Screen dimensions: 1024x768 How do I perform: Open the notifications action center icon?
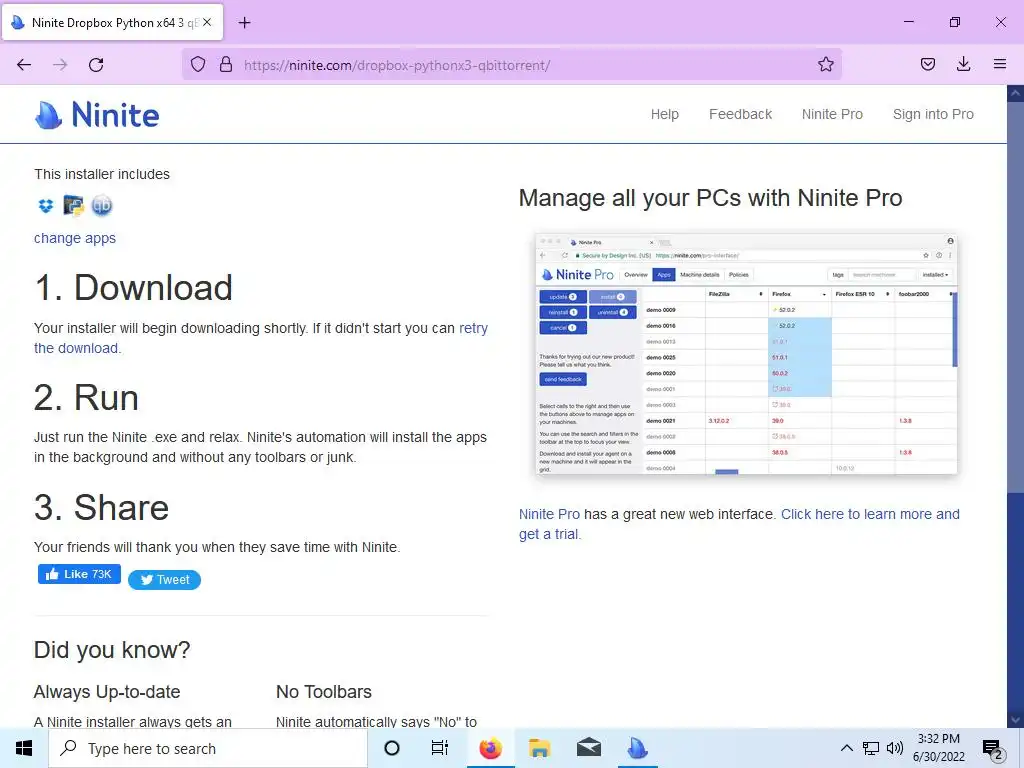pyautogui.click(x=993, y=749)
